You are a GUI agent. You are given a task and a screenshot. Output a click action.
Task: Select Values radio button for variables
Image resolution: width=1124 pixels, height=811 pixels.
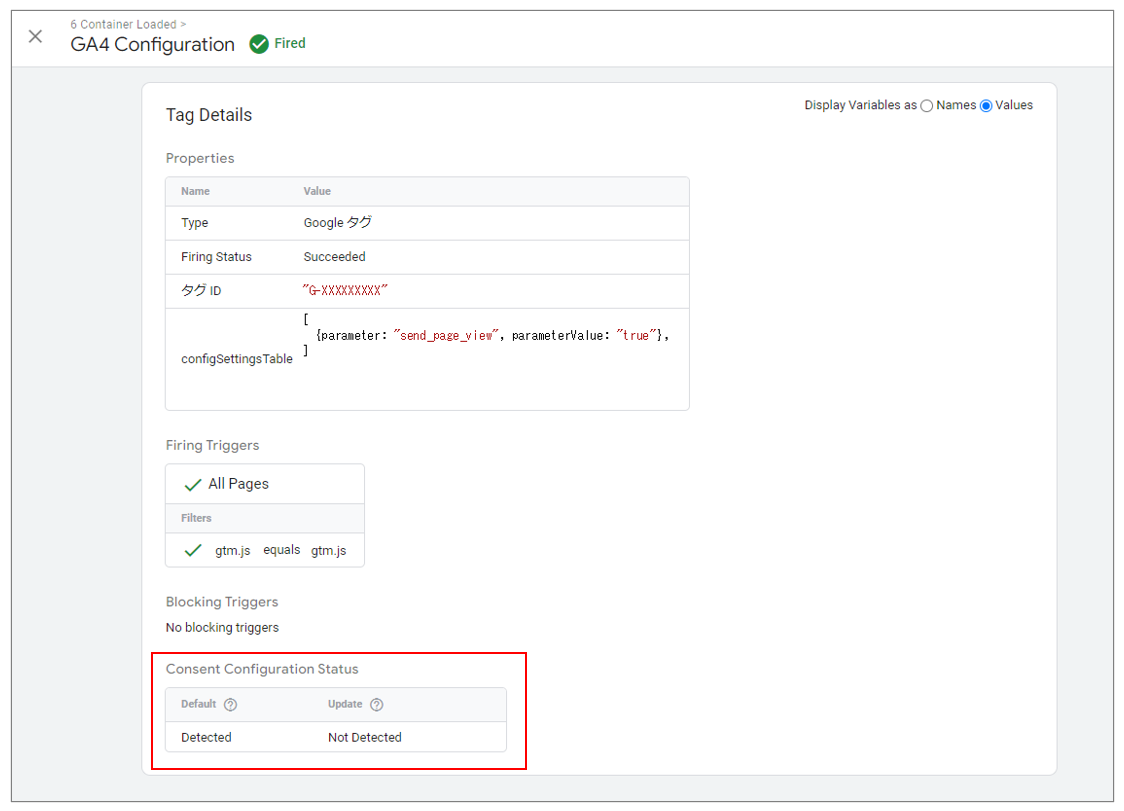tap(986, 105)
